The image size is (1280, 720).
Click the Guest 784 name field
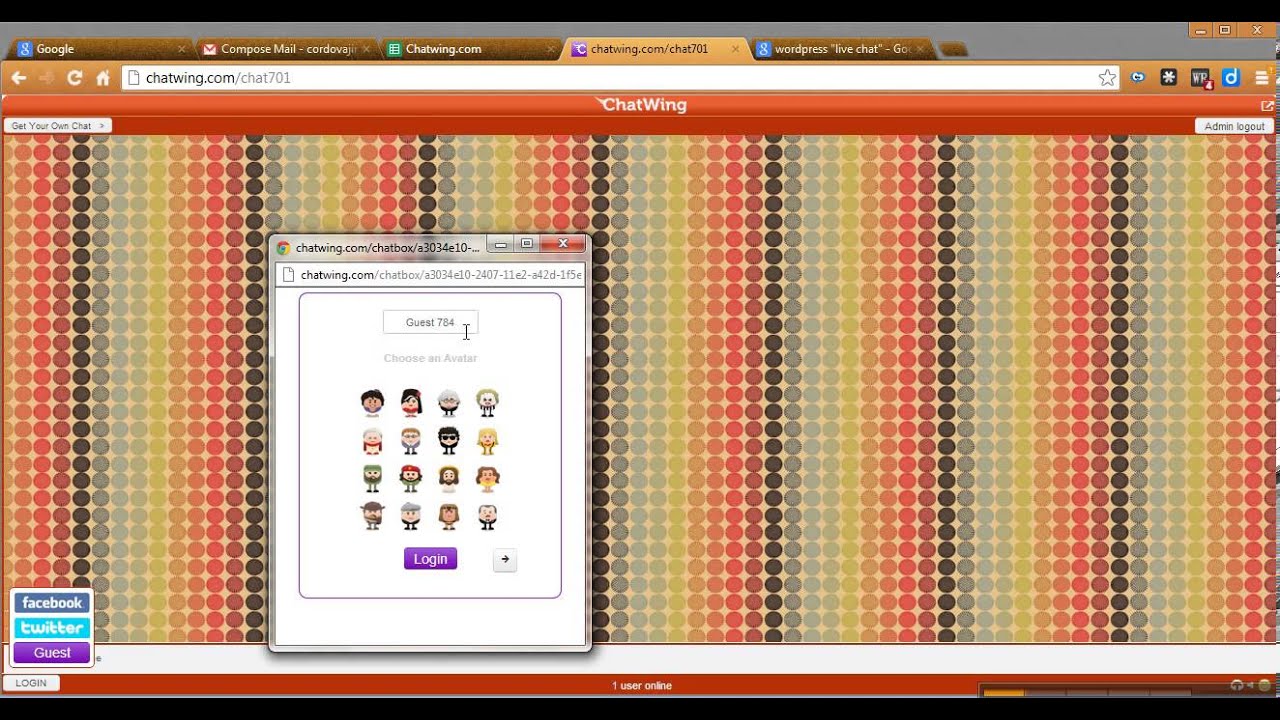(430, 322)
